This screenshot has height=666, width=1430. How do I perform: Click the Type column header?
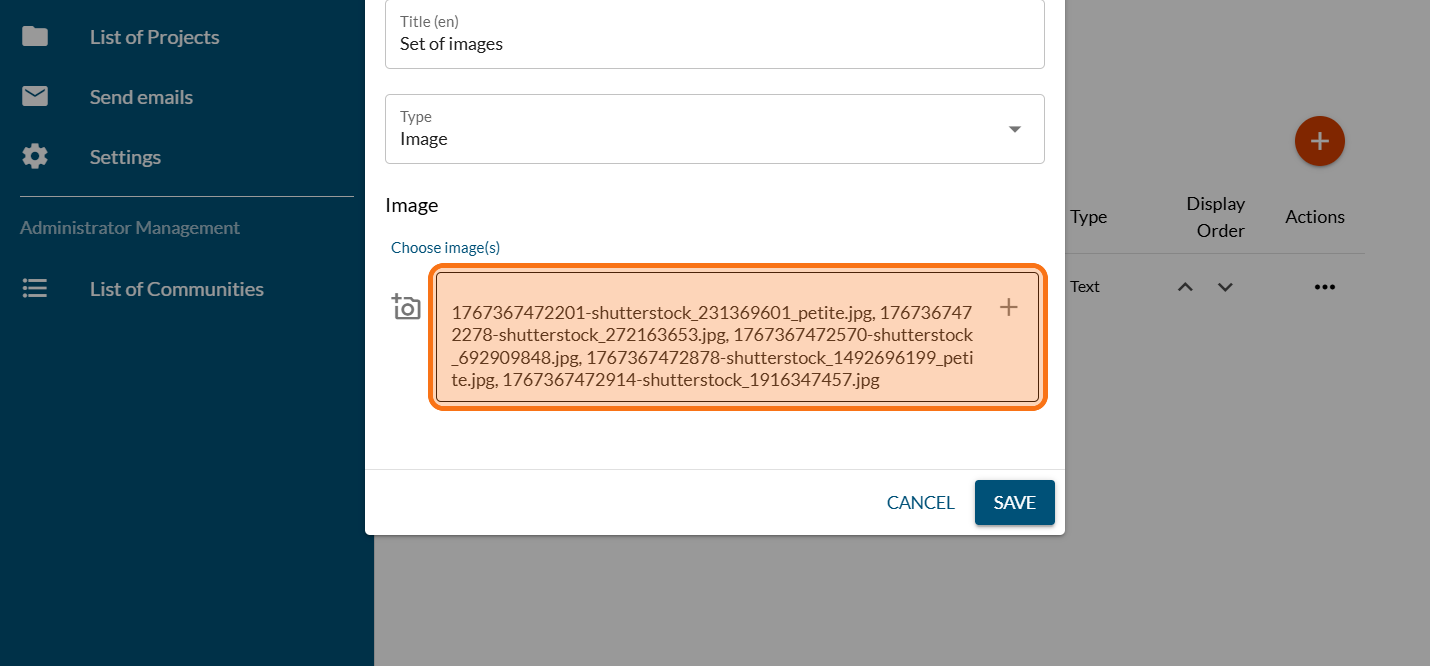(1088, 217)
